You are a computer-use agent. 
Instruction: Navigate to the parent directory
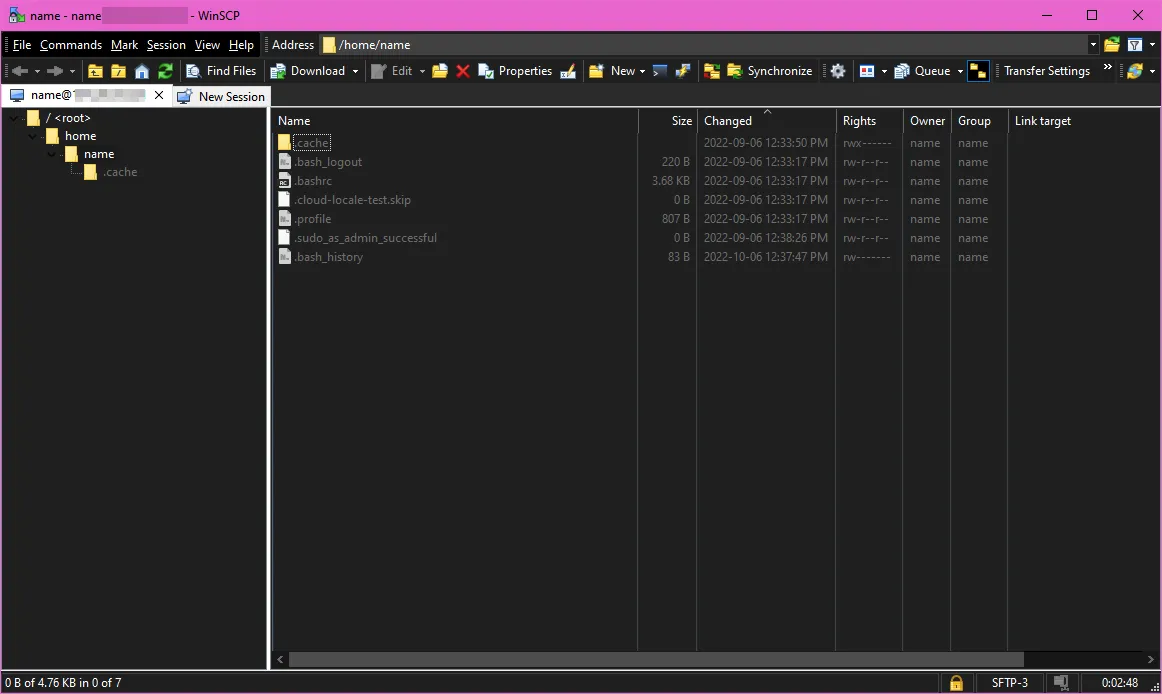[x=94, y=71]
